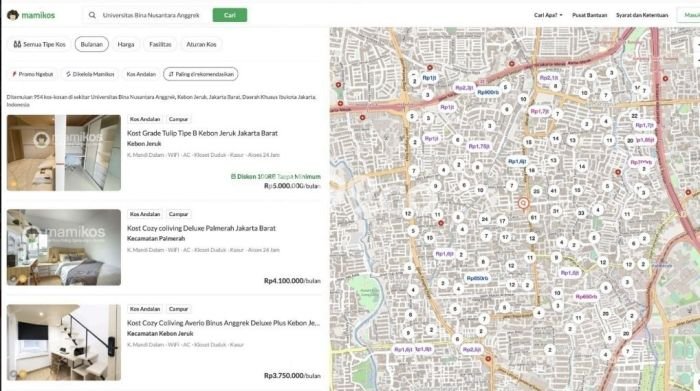
Task: Click map cluster marker 14 near 13
Action: [555, 138]
